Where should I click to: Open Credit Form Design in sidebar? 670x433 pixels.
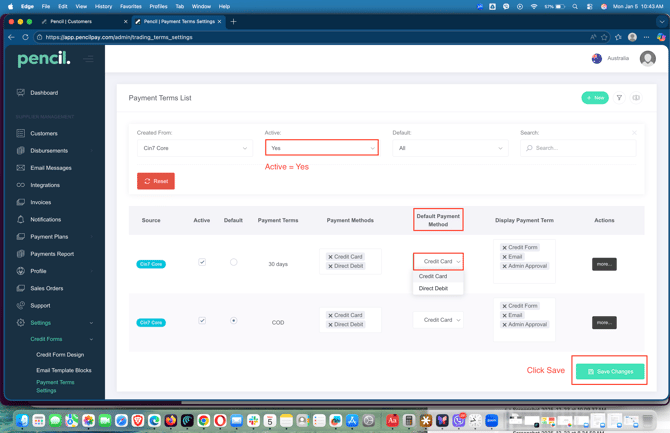coord(60,355)
